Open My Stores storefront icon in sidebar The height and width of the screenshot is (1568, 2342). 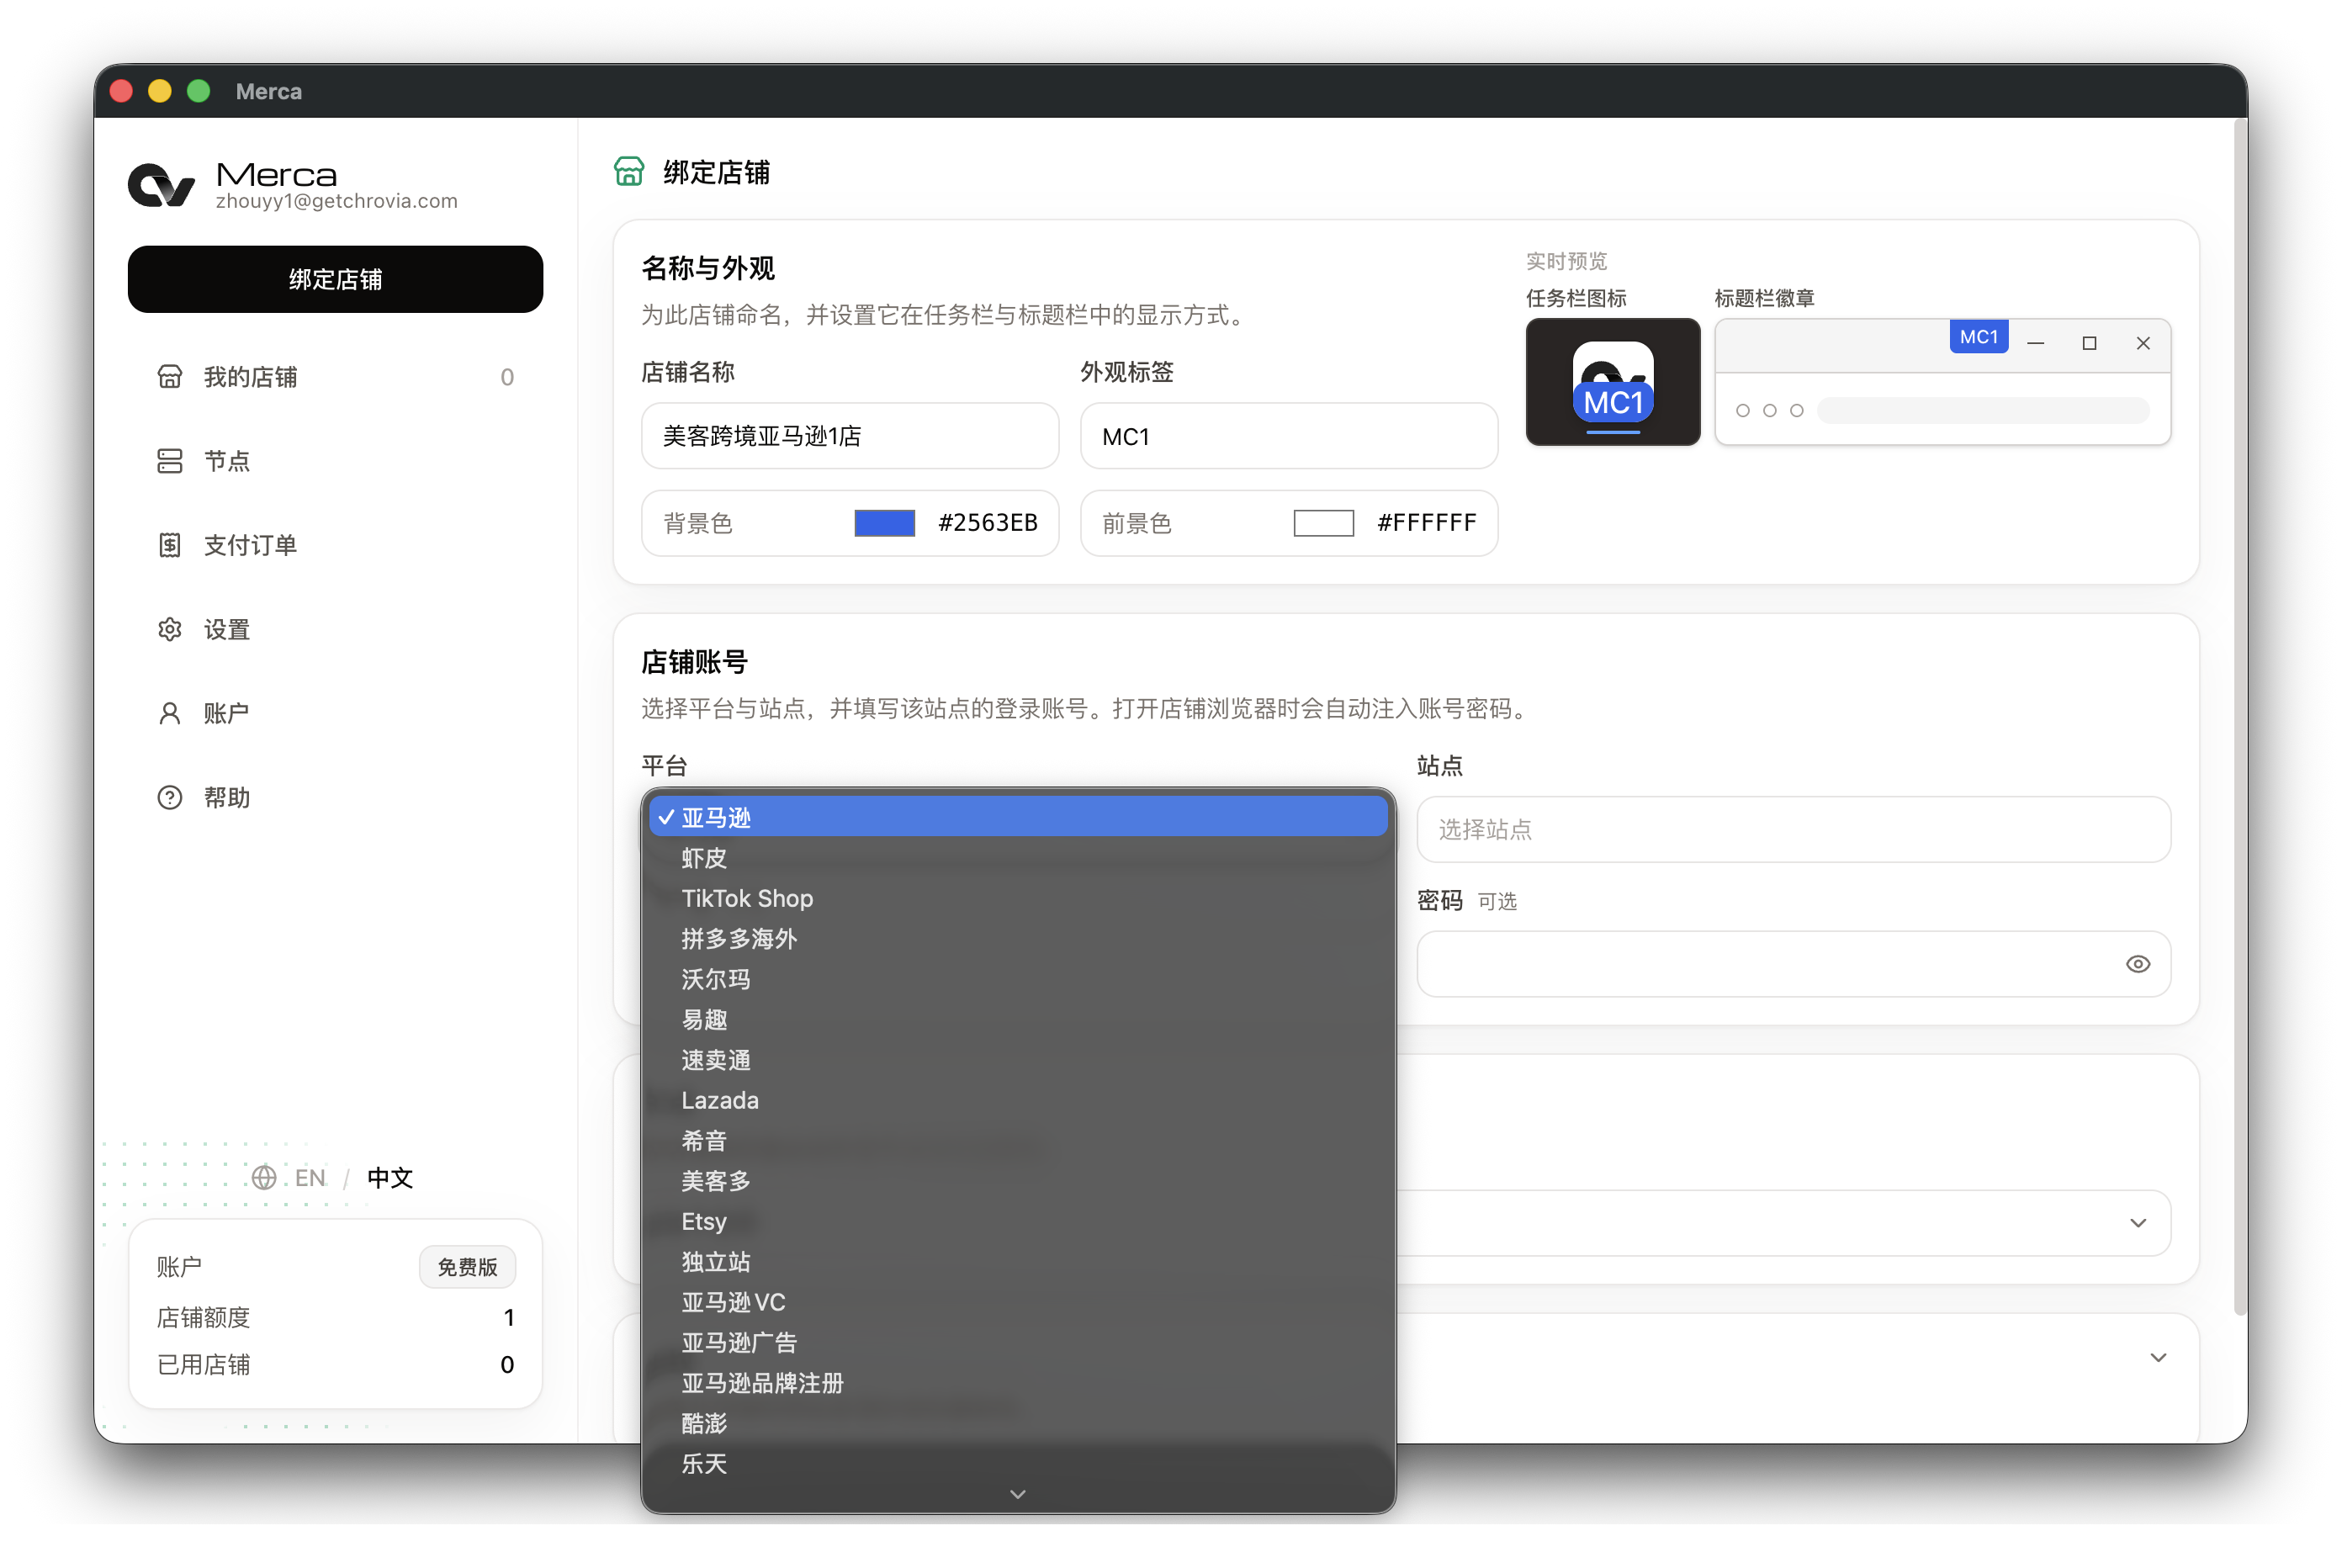pyautogui.click(x=170, y=377)
